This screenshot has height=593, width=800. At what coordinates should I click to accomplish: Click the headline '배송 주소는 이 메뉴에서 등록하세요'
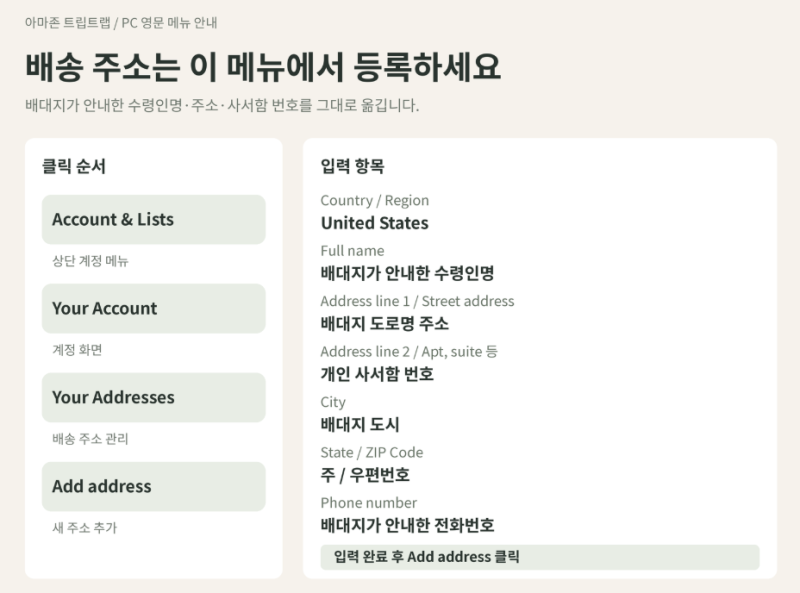(263, 67)
